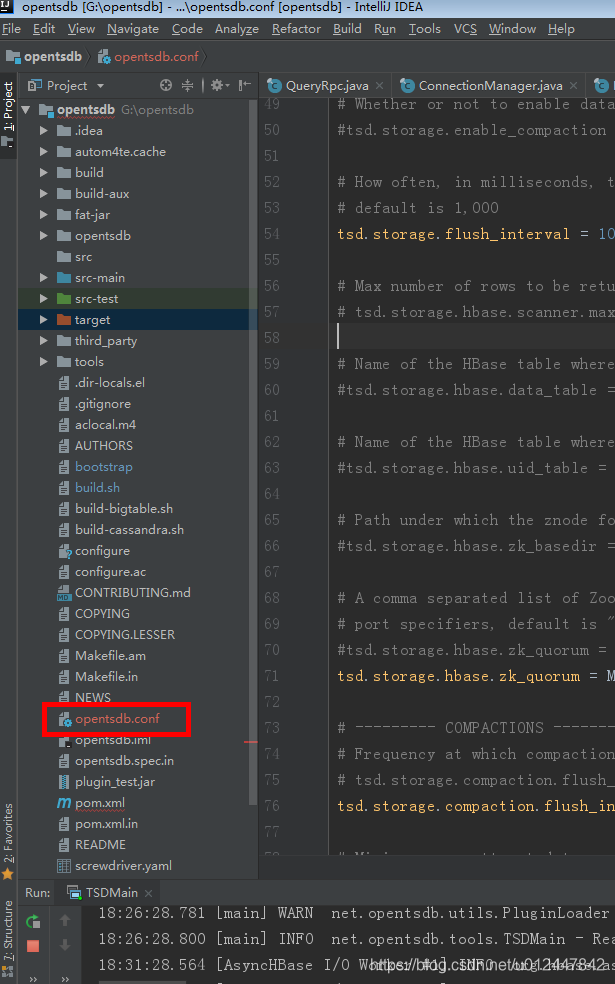This screenshot has height=984, width=615.
Task: Select configure.ac file
Action: click(110, 572)
